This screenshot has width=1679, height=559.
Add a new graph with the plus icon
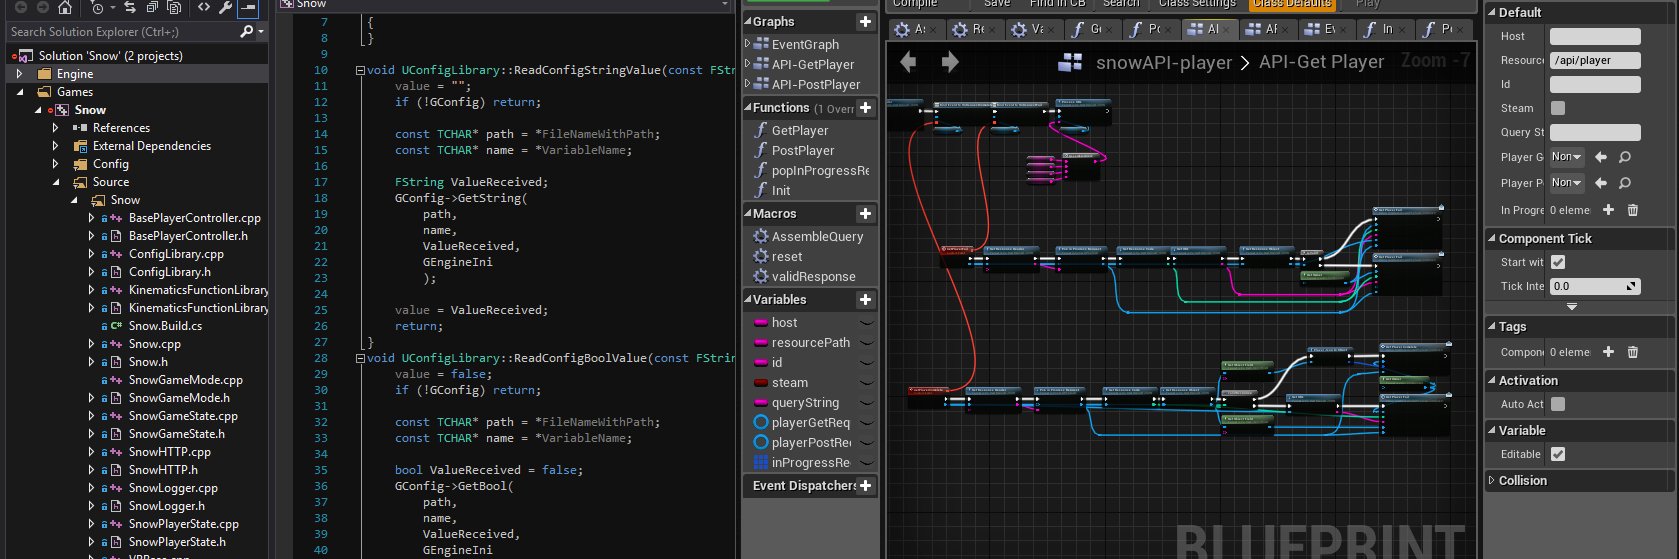tap(865, 21)
